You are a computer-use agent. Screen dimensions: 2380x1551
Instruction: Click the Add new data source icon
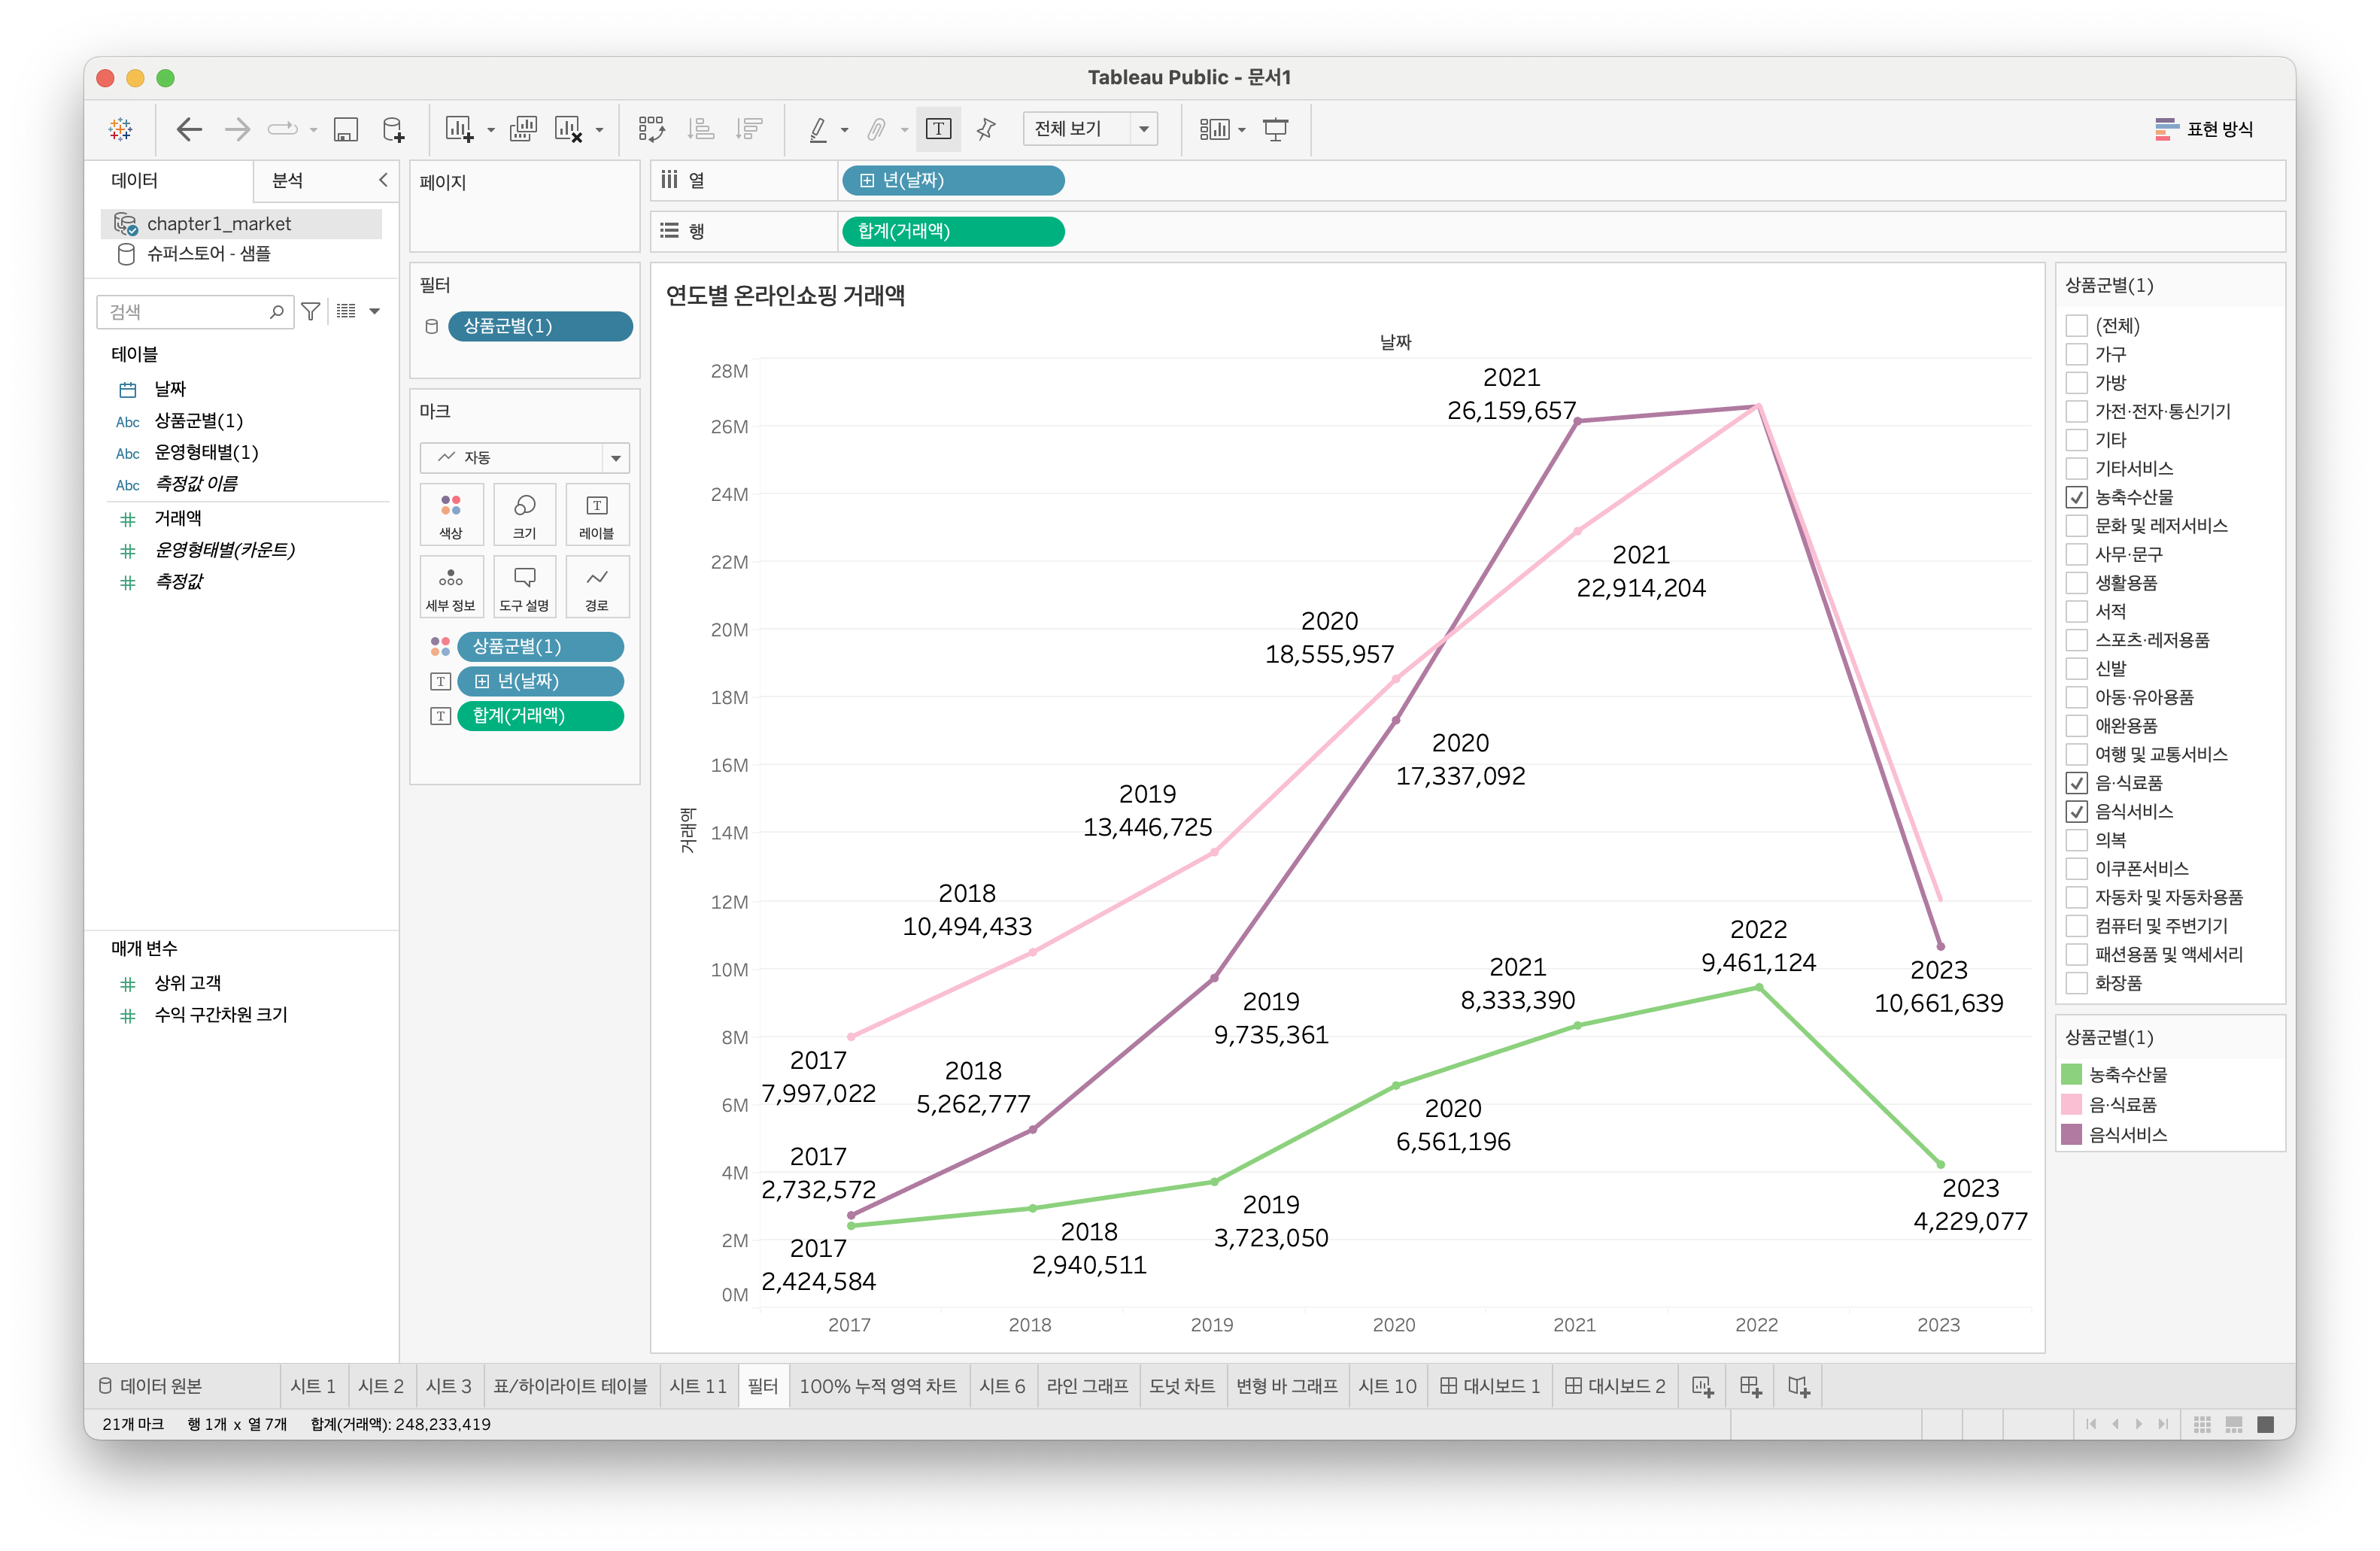(393, 129)
